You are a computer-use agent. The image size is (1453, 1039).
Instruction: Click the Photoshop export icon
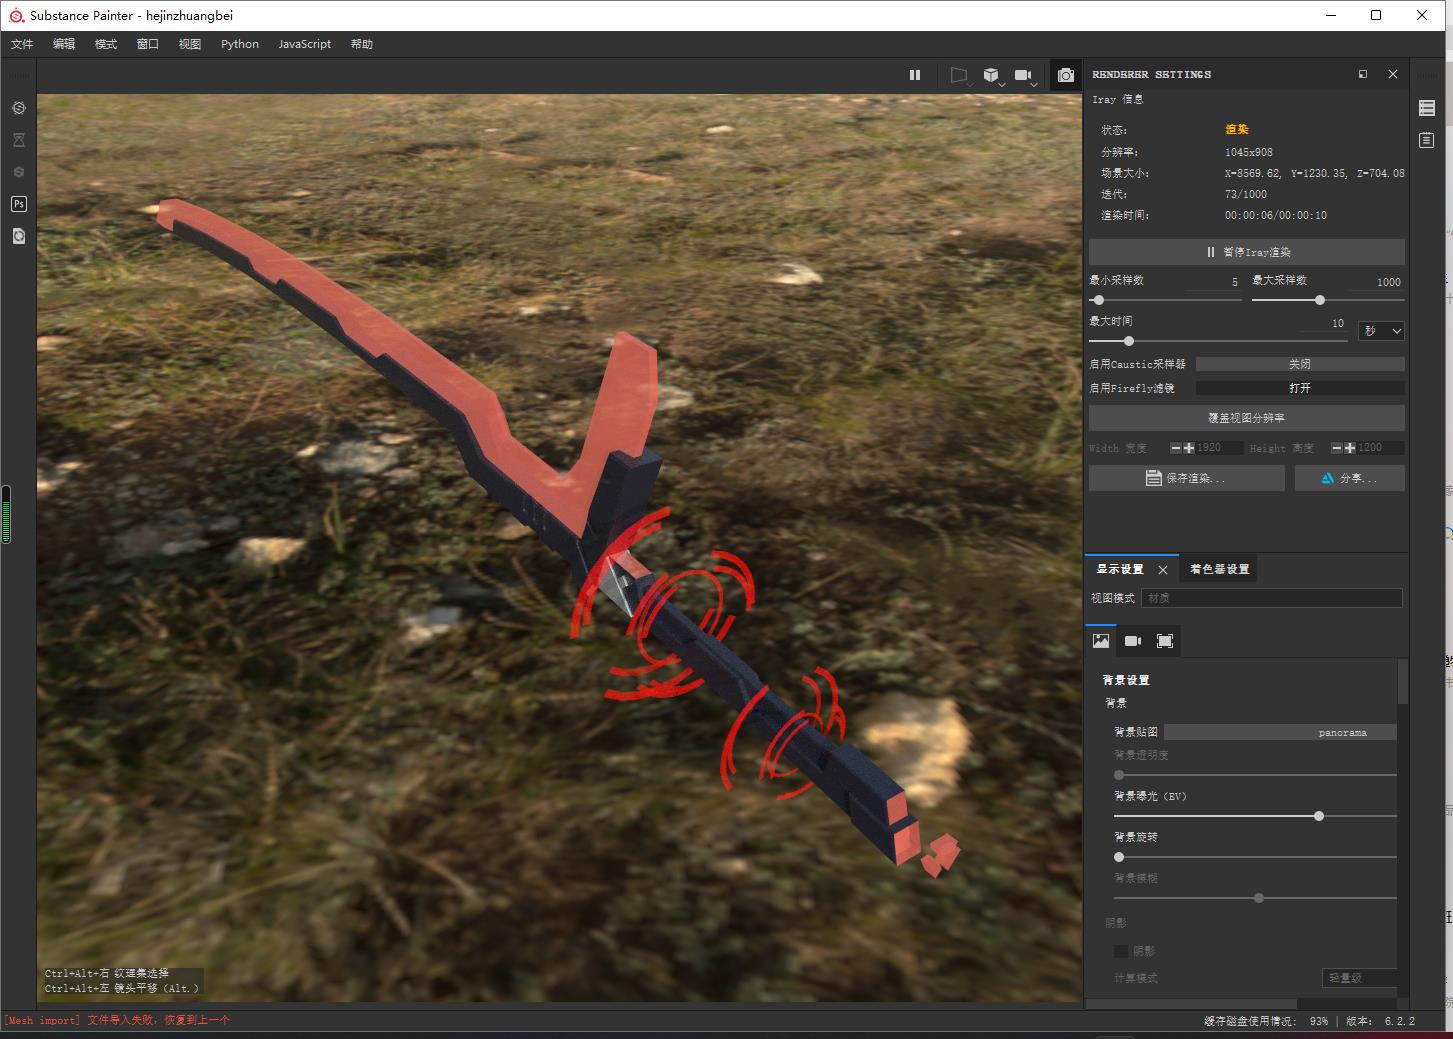point(18,204)
